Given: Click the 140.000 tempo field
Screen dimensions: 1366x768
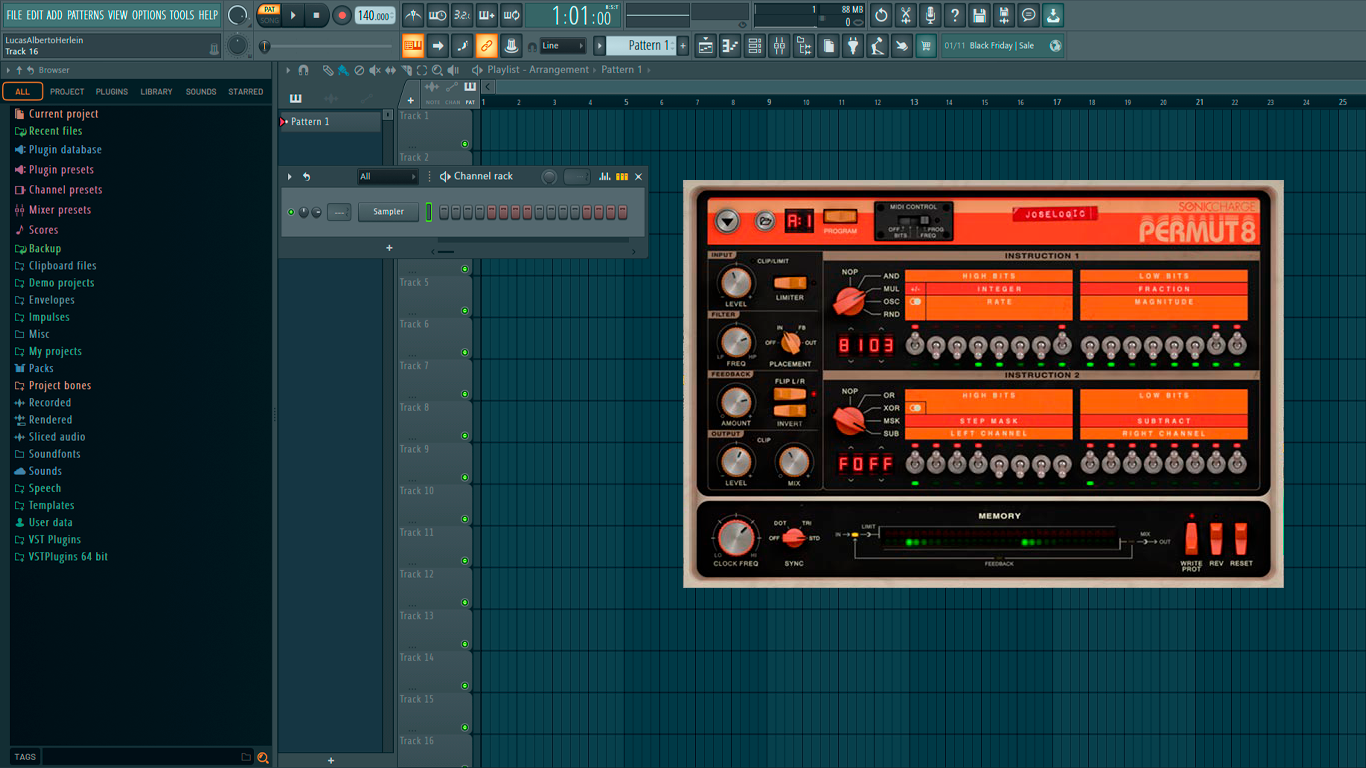Looking at the screenshot, I should pos(375,16).
